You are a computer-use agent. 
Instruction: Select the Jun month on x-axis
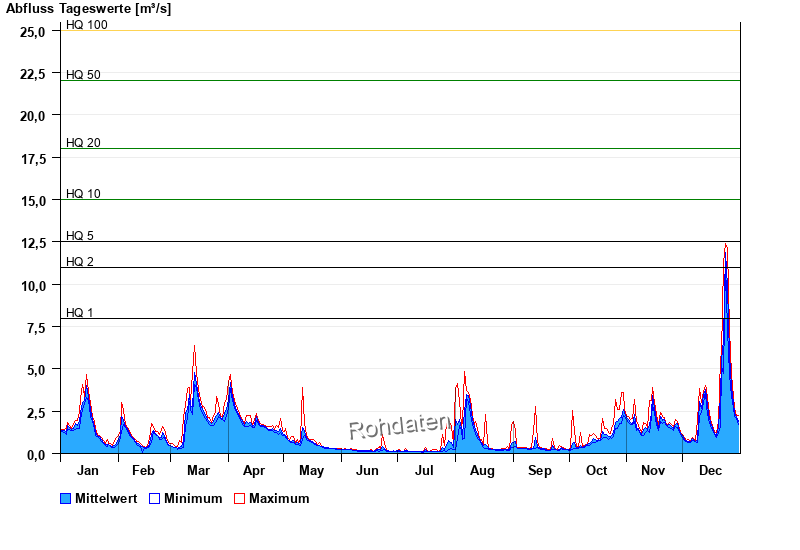(368, 471)
